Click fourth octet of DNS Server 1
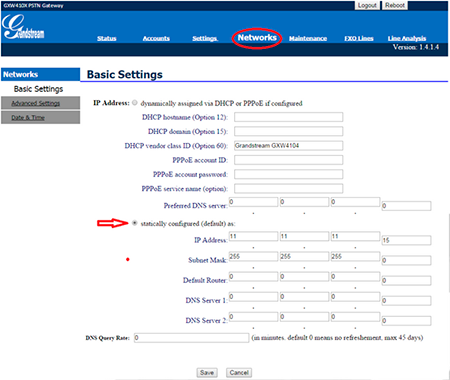 coord(406,301)
